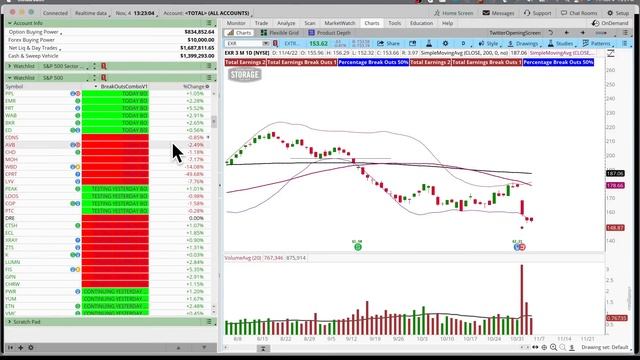Image resolution: width=640 pixels, height=360 pixels.
Task: Open the Studies dropdown menu
Action: pyautogui.click(x=562, y=43)
